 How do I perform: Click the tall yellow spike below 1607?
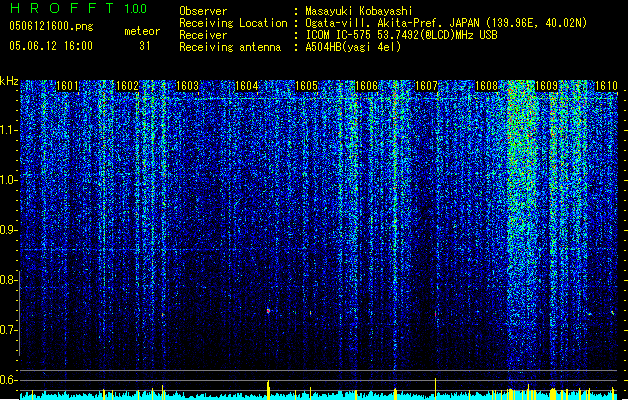coord(435,387)
